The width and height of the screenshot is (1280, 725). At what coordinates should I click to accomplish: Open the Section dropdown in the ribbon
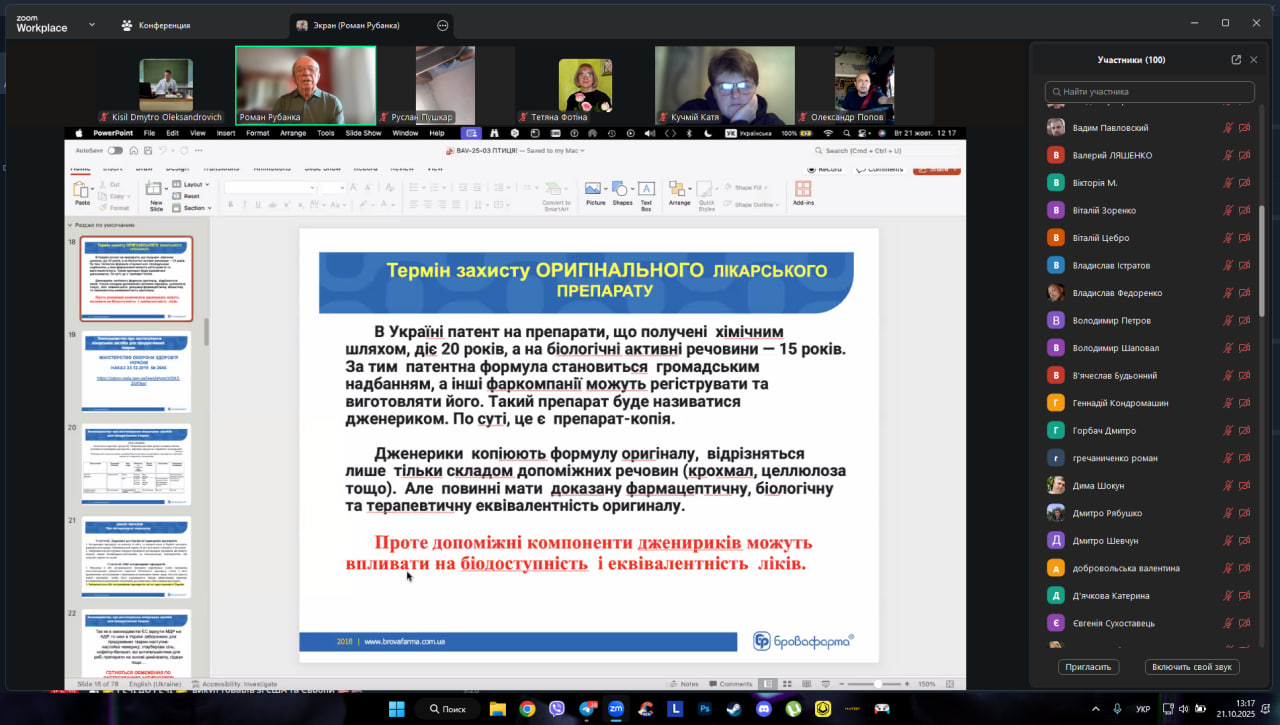click(x=194, y=208)
